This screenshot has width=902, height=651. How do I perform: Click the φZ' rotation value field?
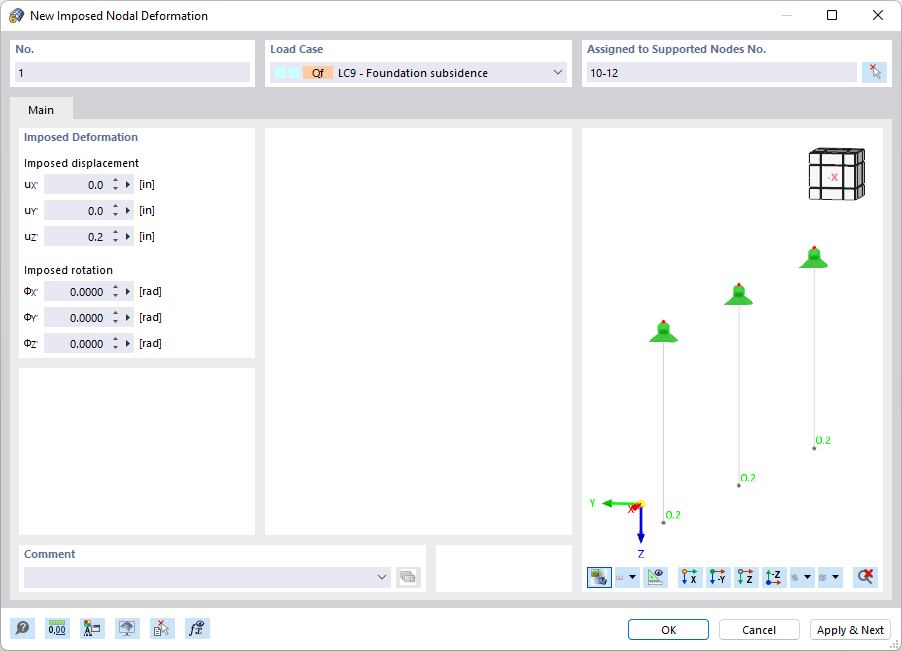click(x=77, y=343)
